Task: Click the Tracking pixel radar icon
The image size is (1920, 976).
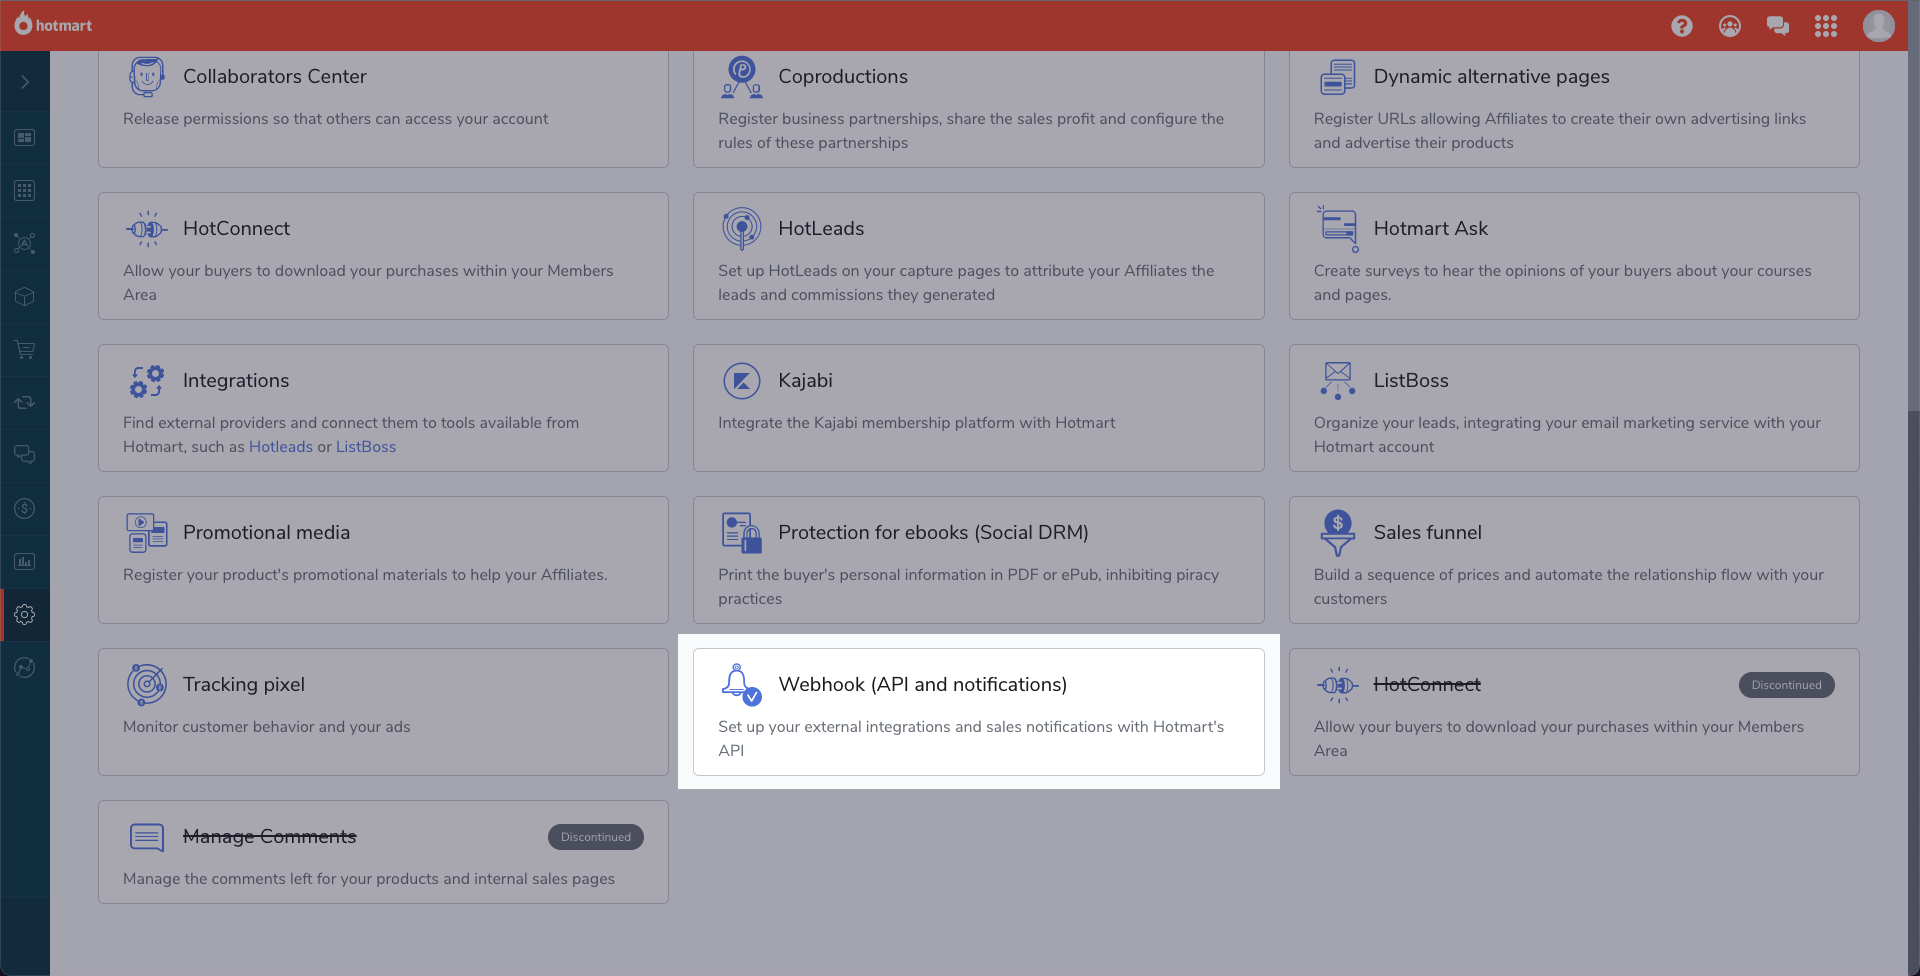Action: [147, 685]
